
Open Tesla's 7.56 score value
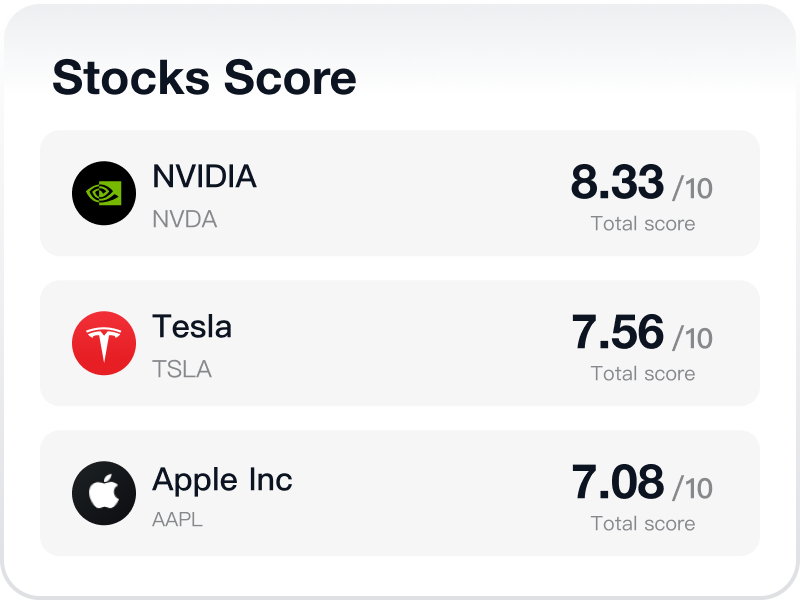tap(617, 333)
